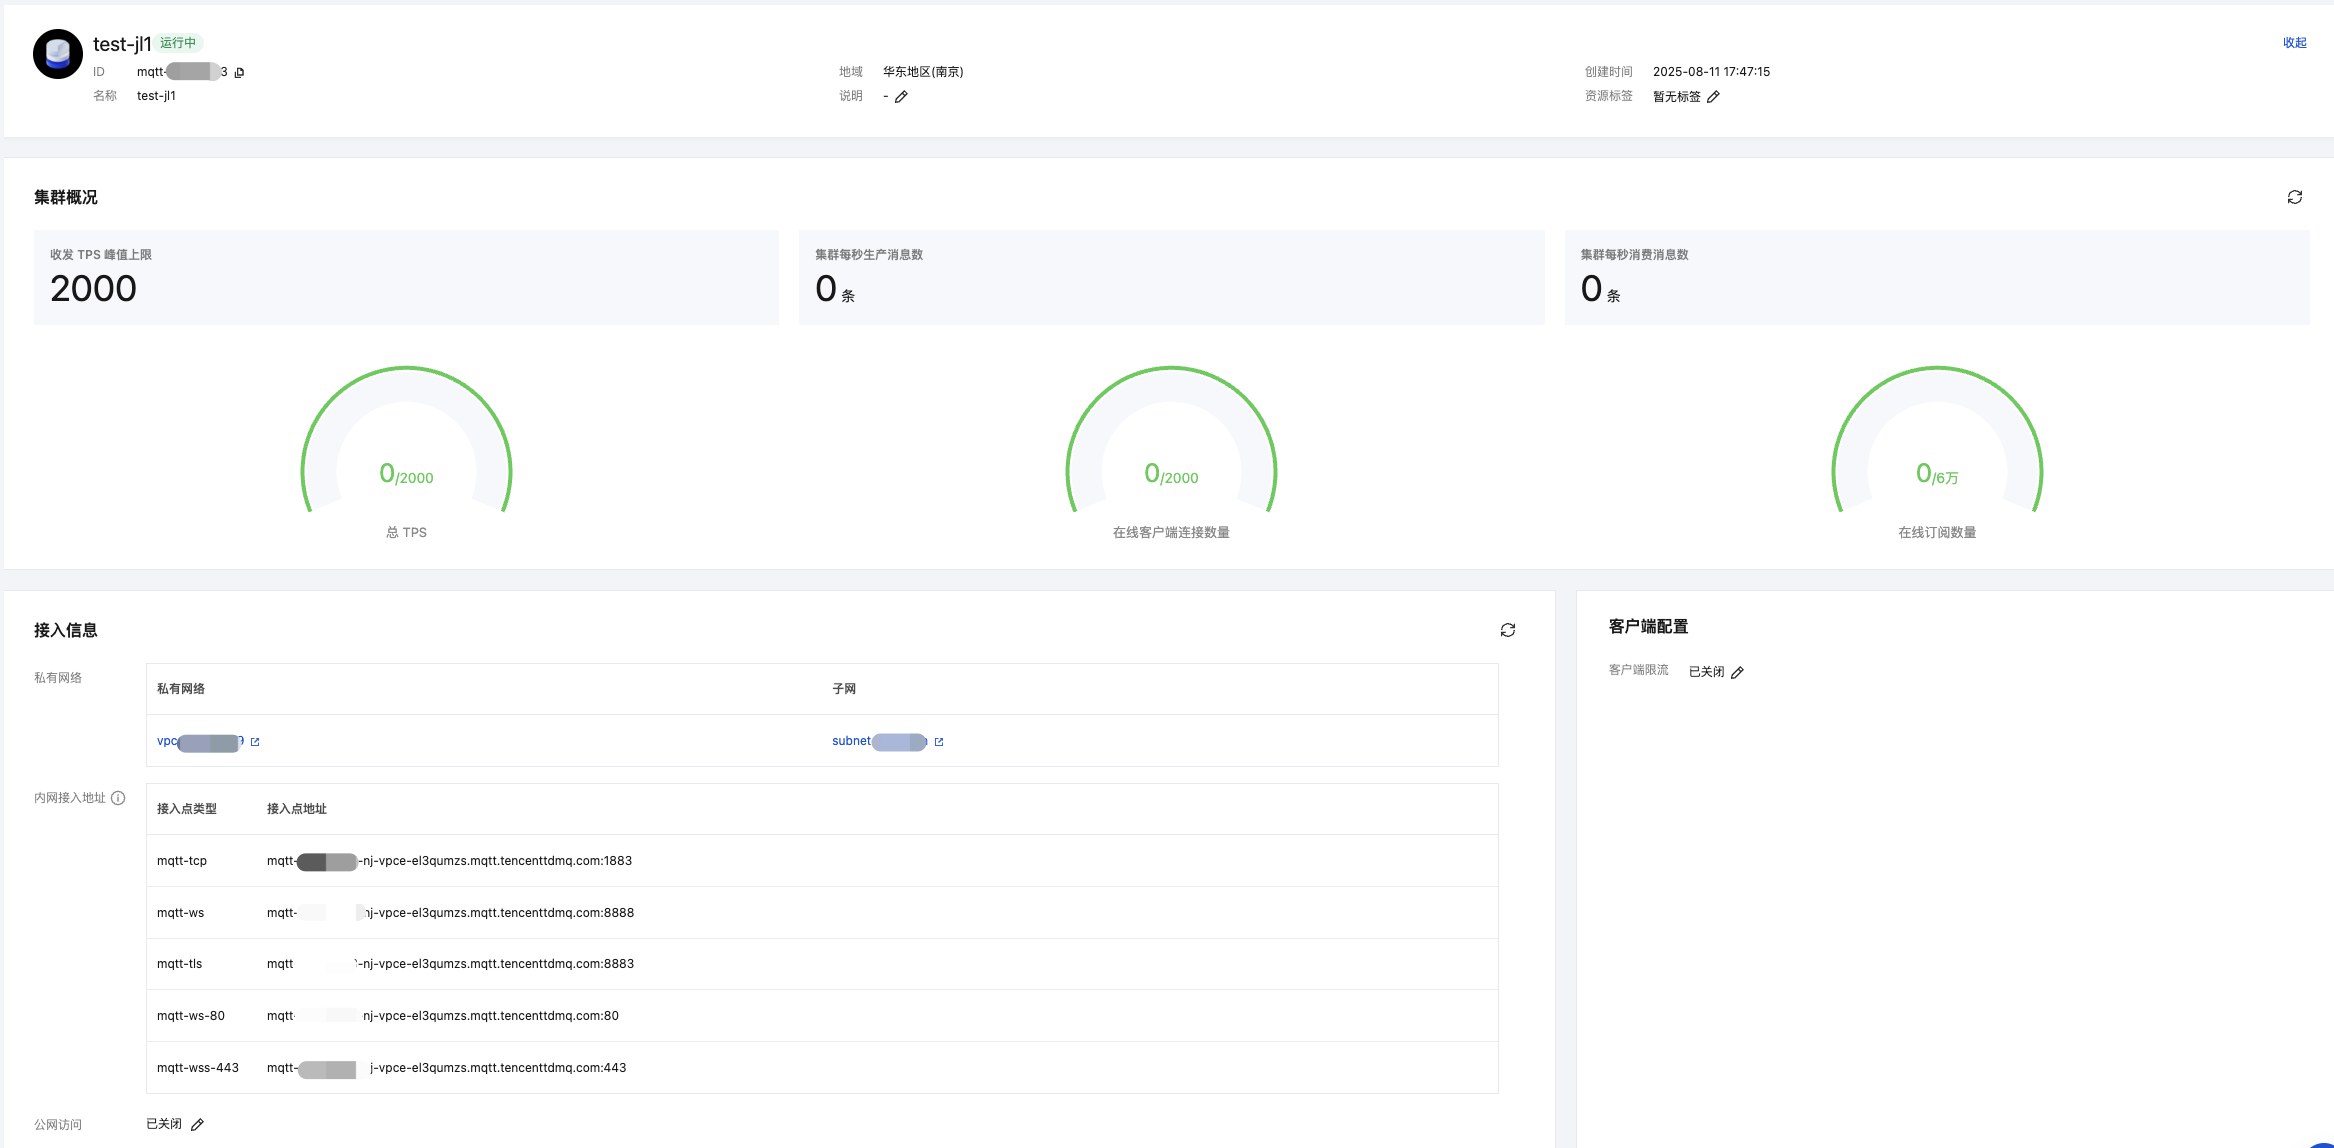Refresh the 接入信息 access info section

tap(1507, 630)
